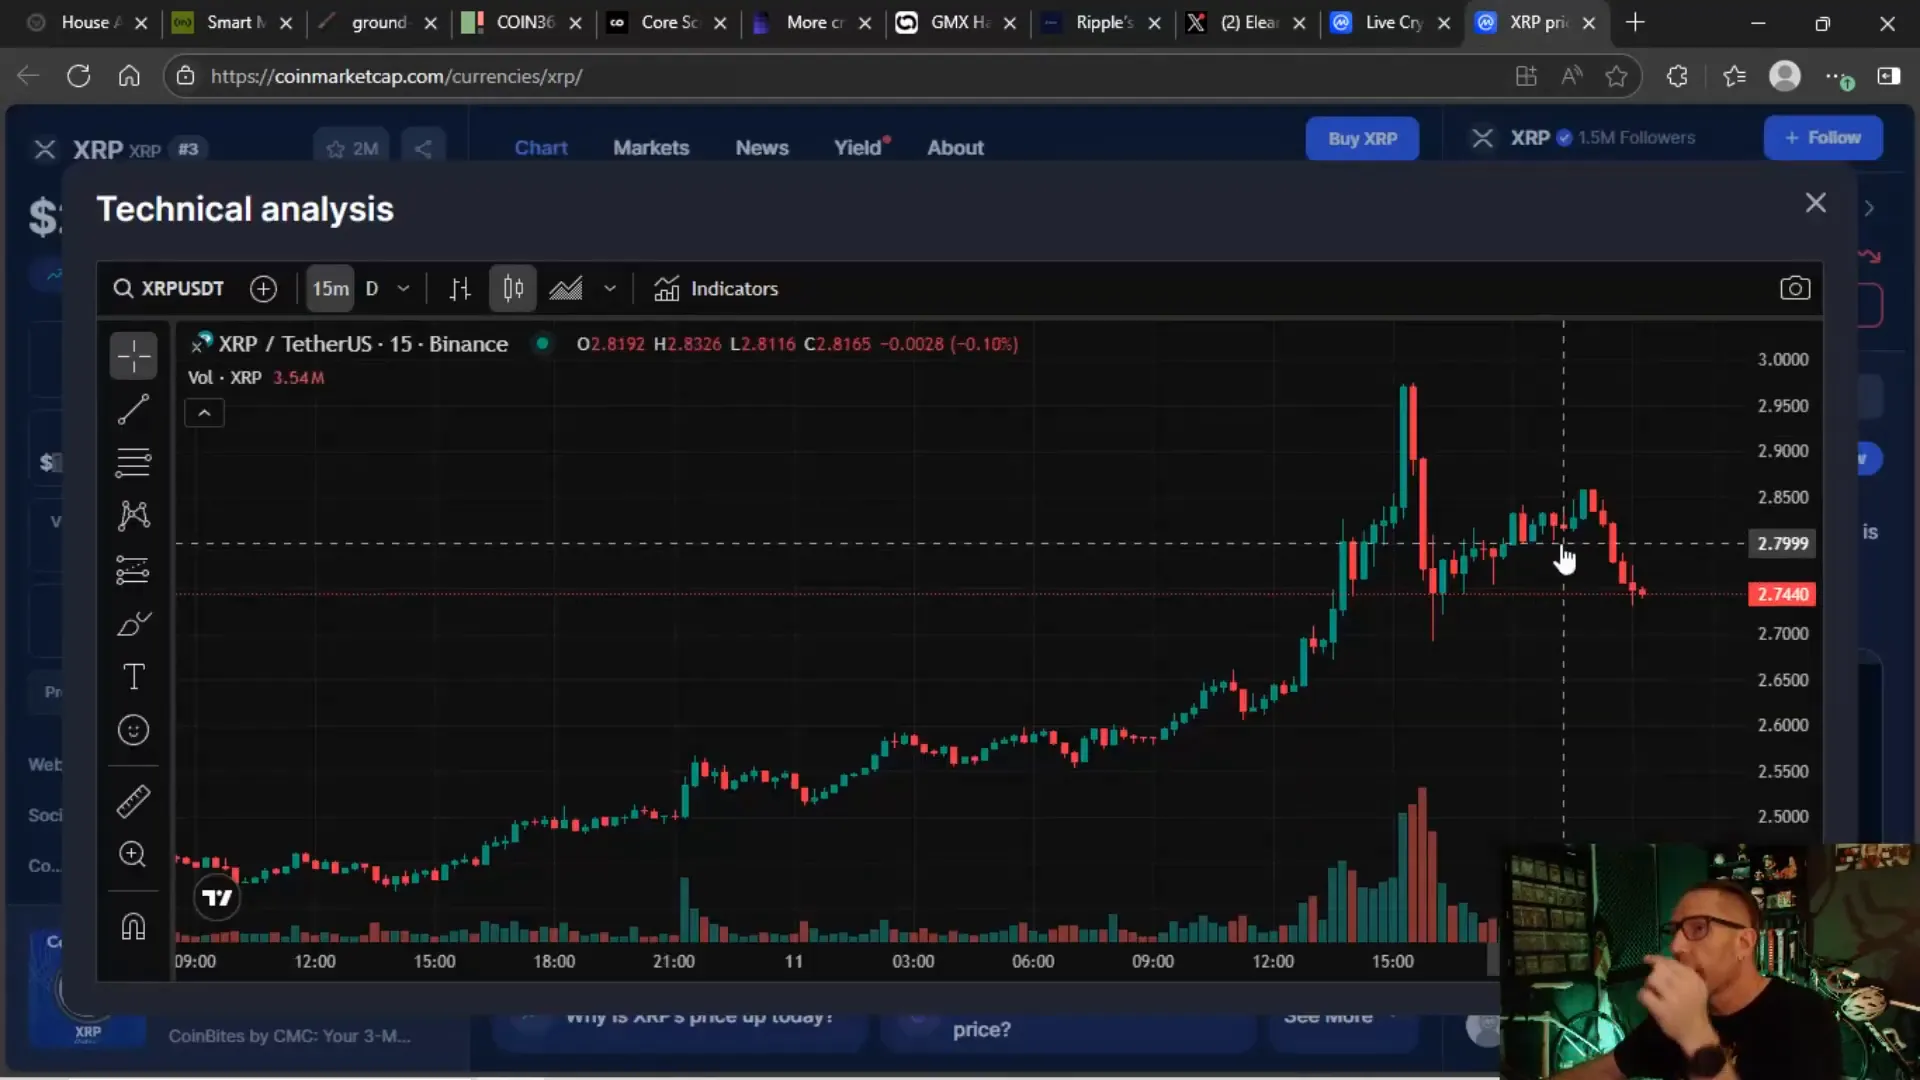Select the crosshair cursor tool

[x=133, y=356]
